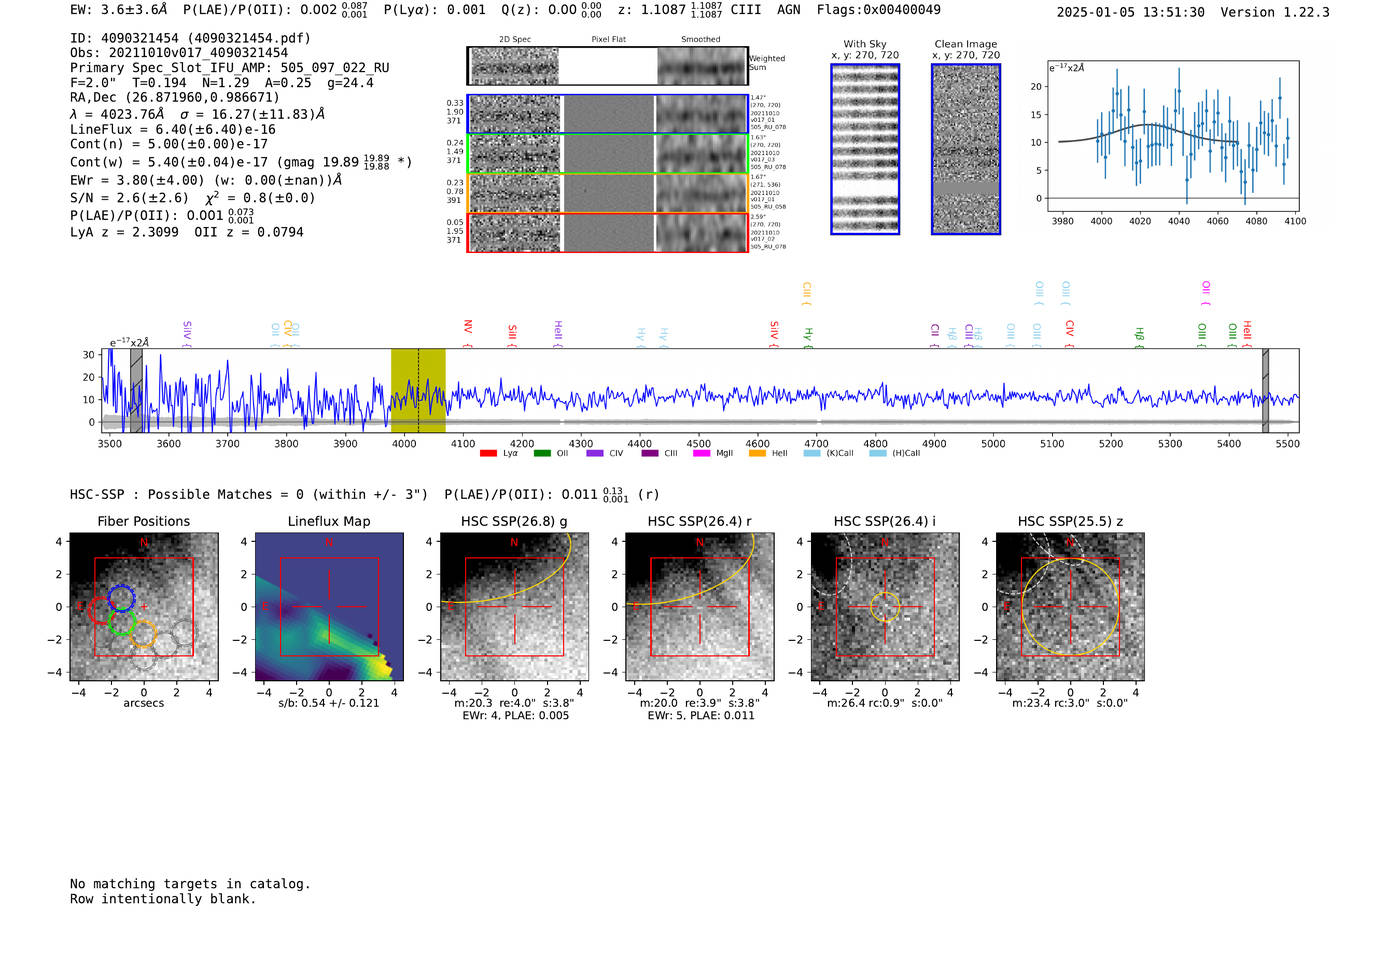The image size is (1400, 953).
Task: Click the orange CIII label above spectrum
Action: pyautogui.click(x=806, y=292)
